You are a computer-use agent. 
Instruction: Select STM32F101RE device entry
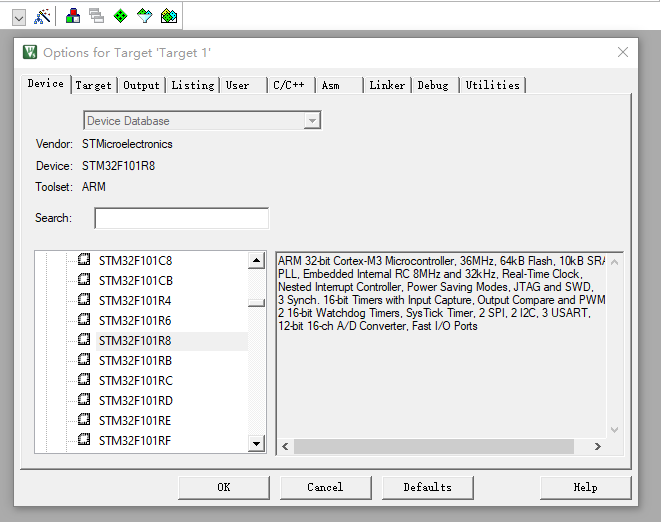coord(135,421)
